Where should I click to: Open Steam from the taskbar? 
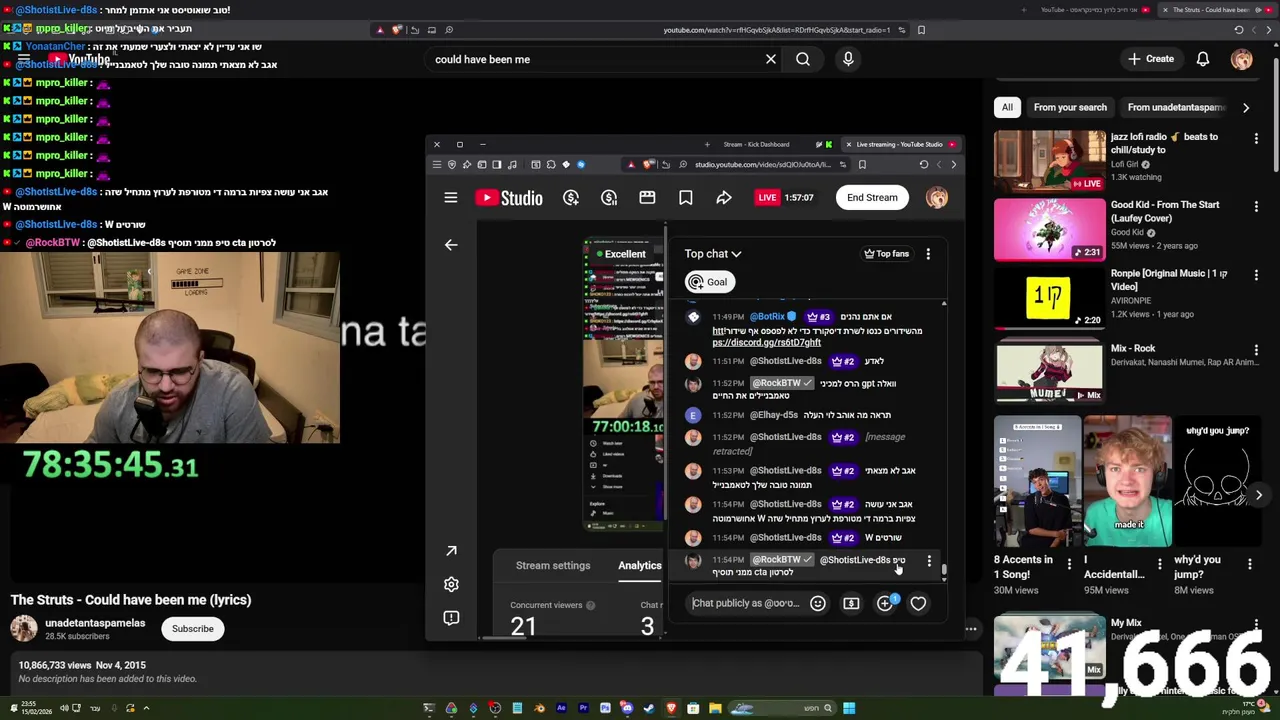coord(649,709)
